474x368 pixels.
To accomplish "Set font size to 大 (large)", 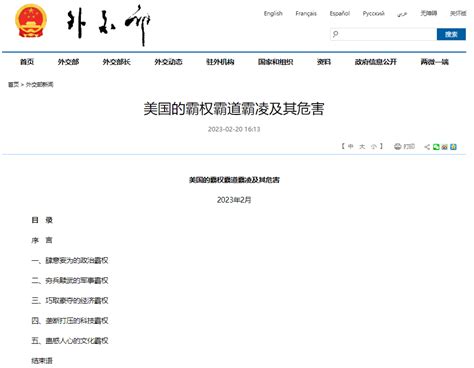I will pyautogui.click(x=362, y=146).
